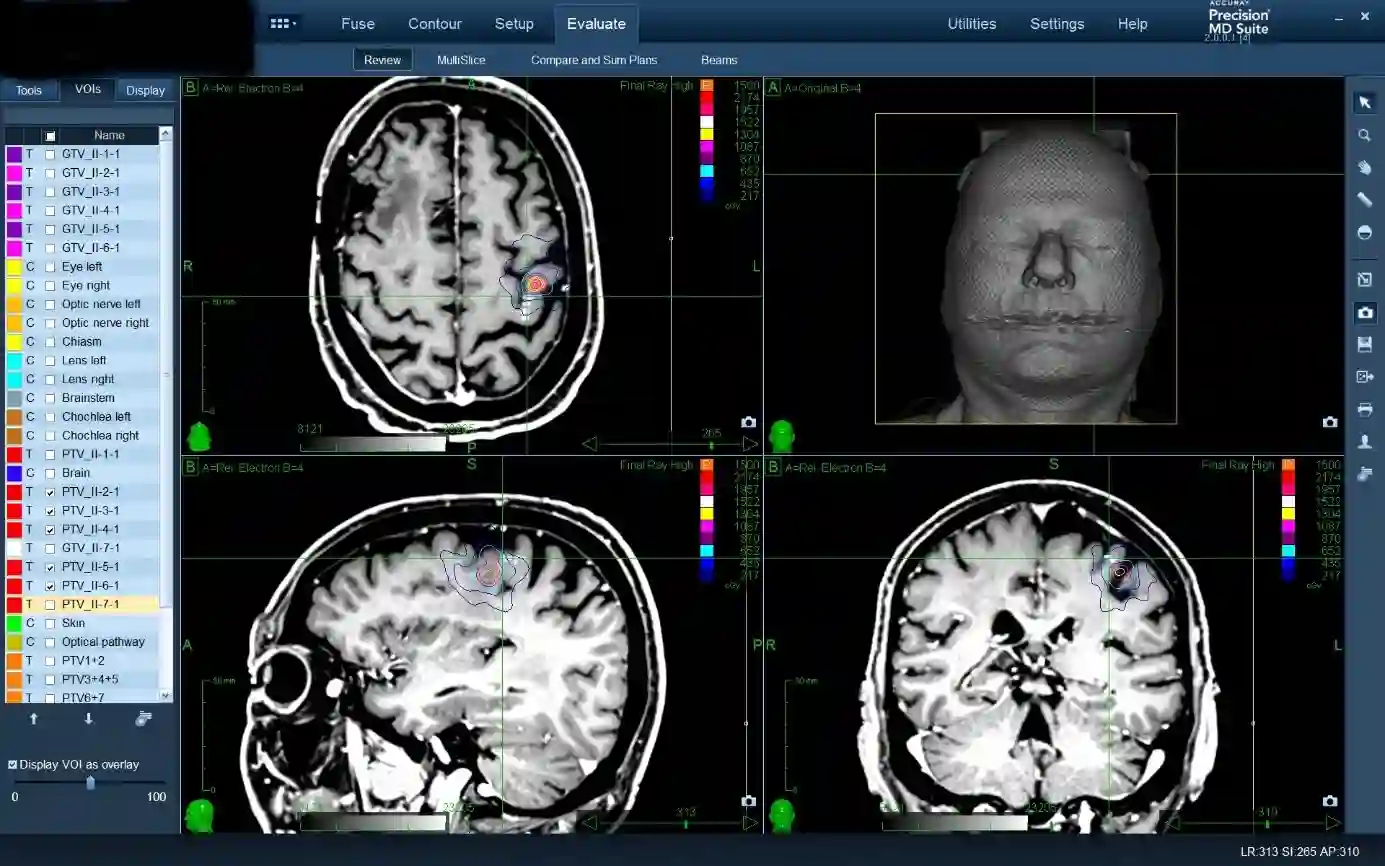Toggle Display VOI as overlay checkbox
This screenshot has width=1385, height=866.
pyautogui.click(x=13, y=764)
